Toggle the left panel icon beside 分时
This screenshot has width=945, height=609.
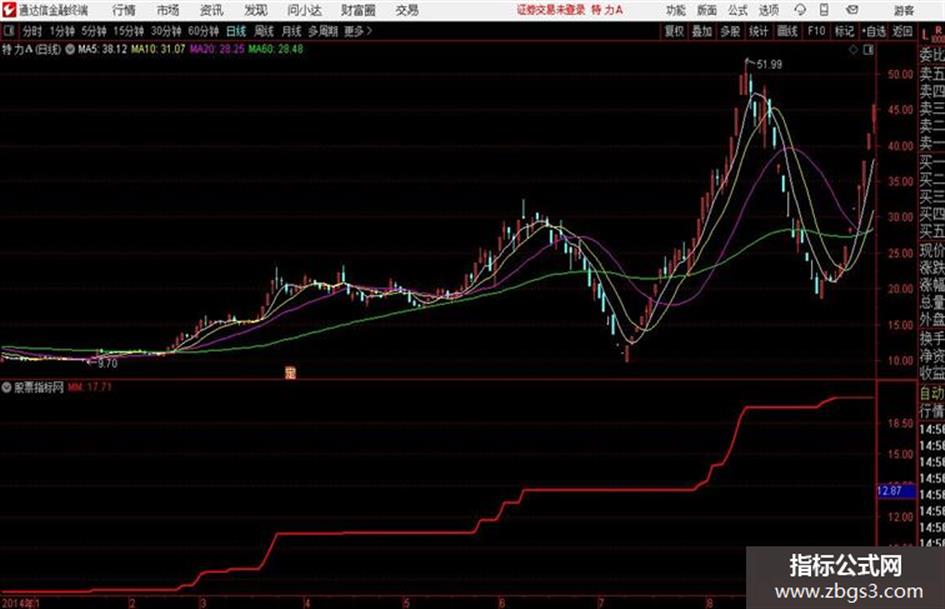[x=8, y=31]
